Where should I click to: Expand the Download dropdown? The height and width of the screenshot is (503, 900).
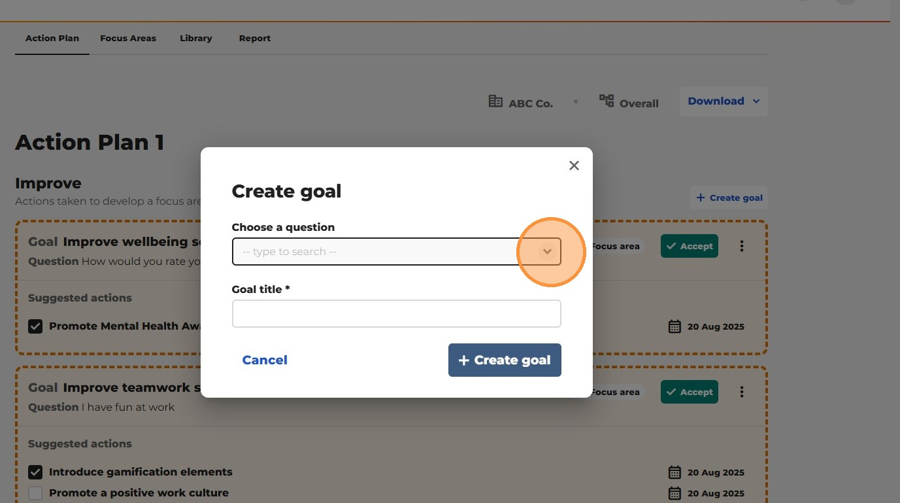tap(723, 101)
